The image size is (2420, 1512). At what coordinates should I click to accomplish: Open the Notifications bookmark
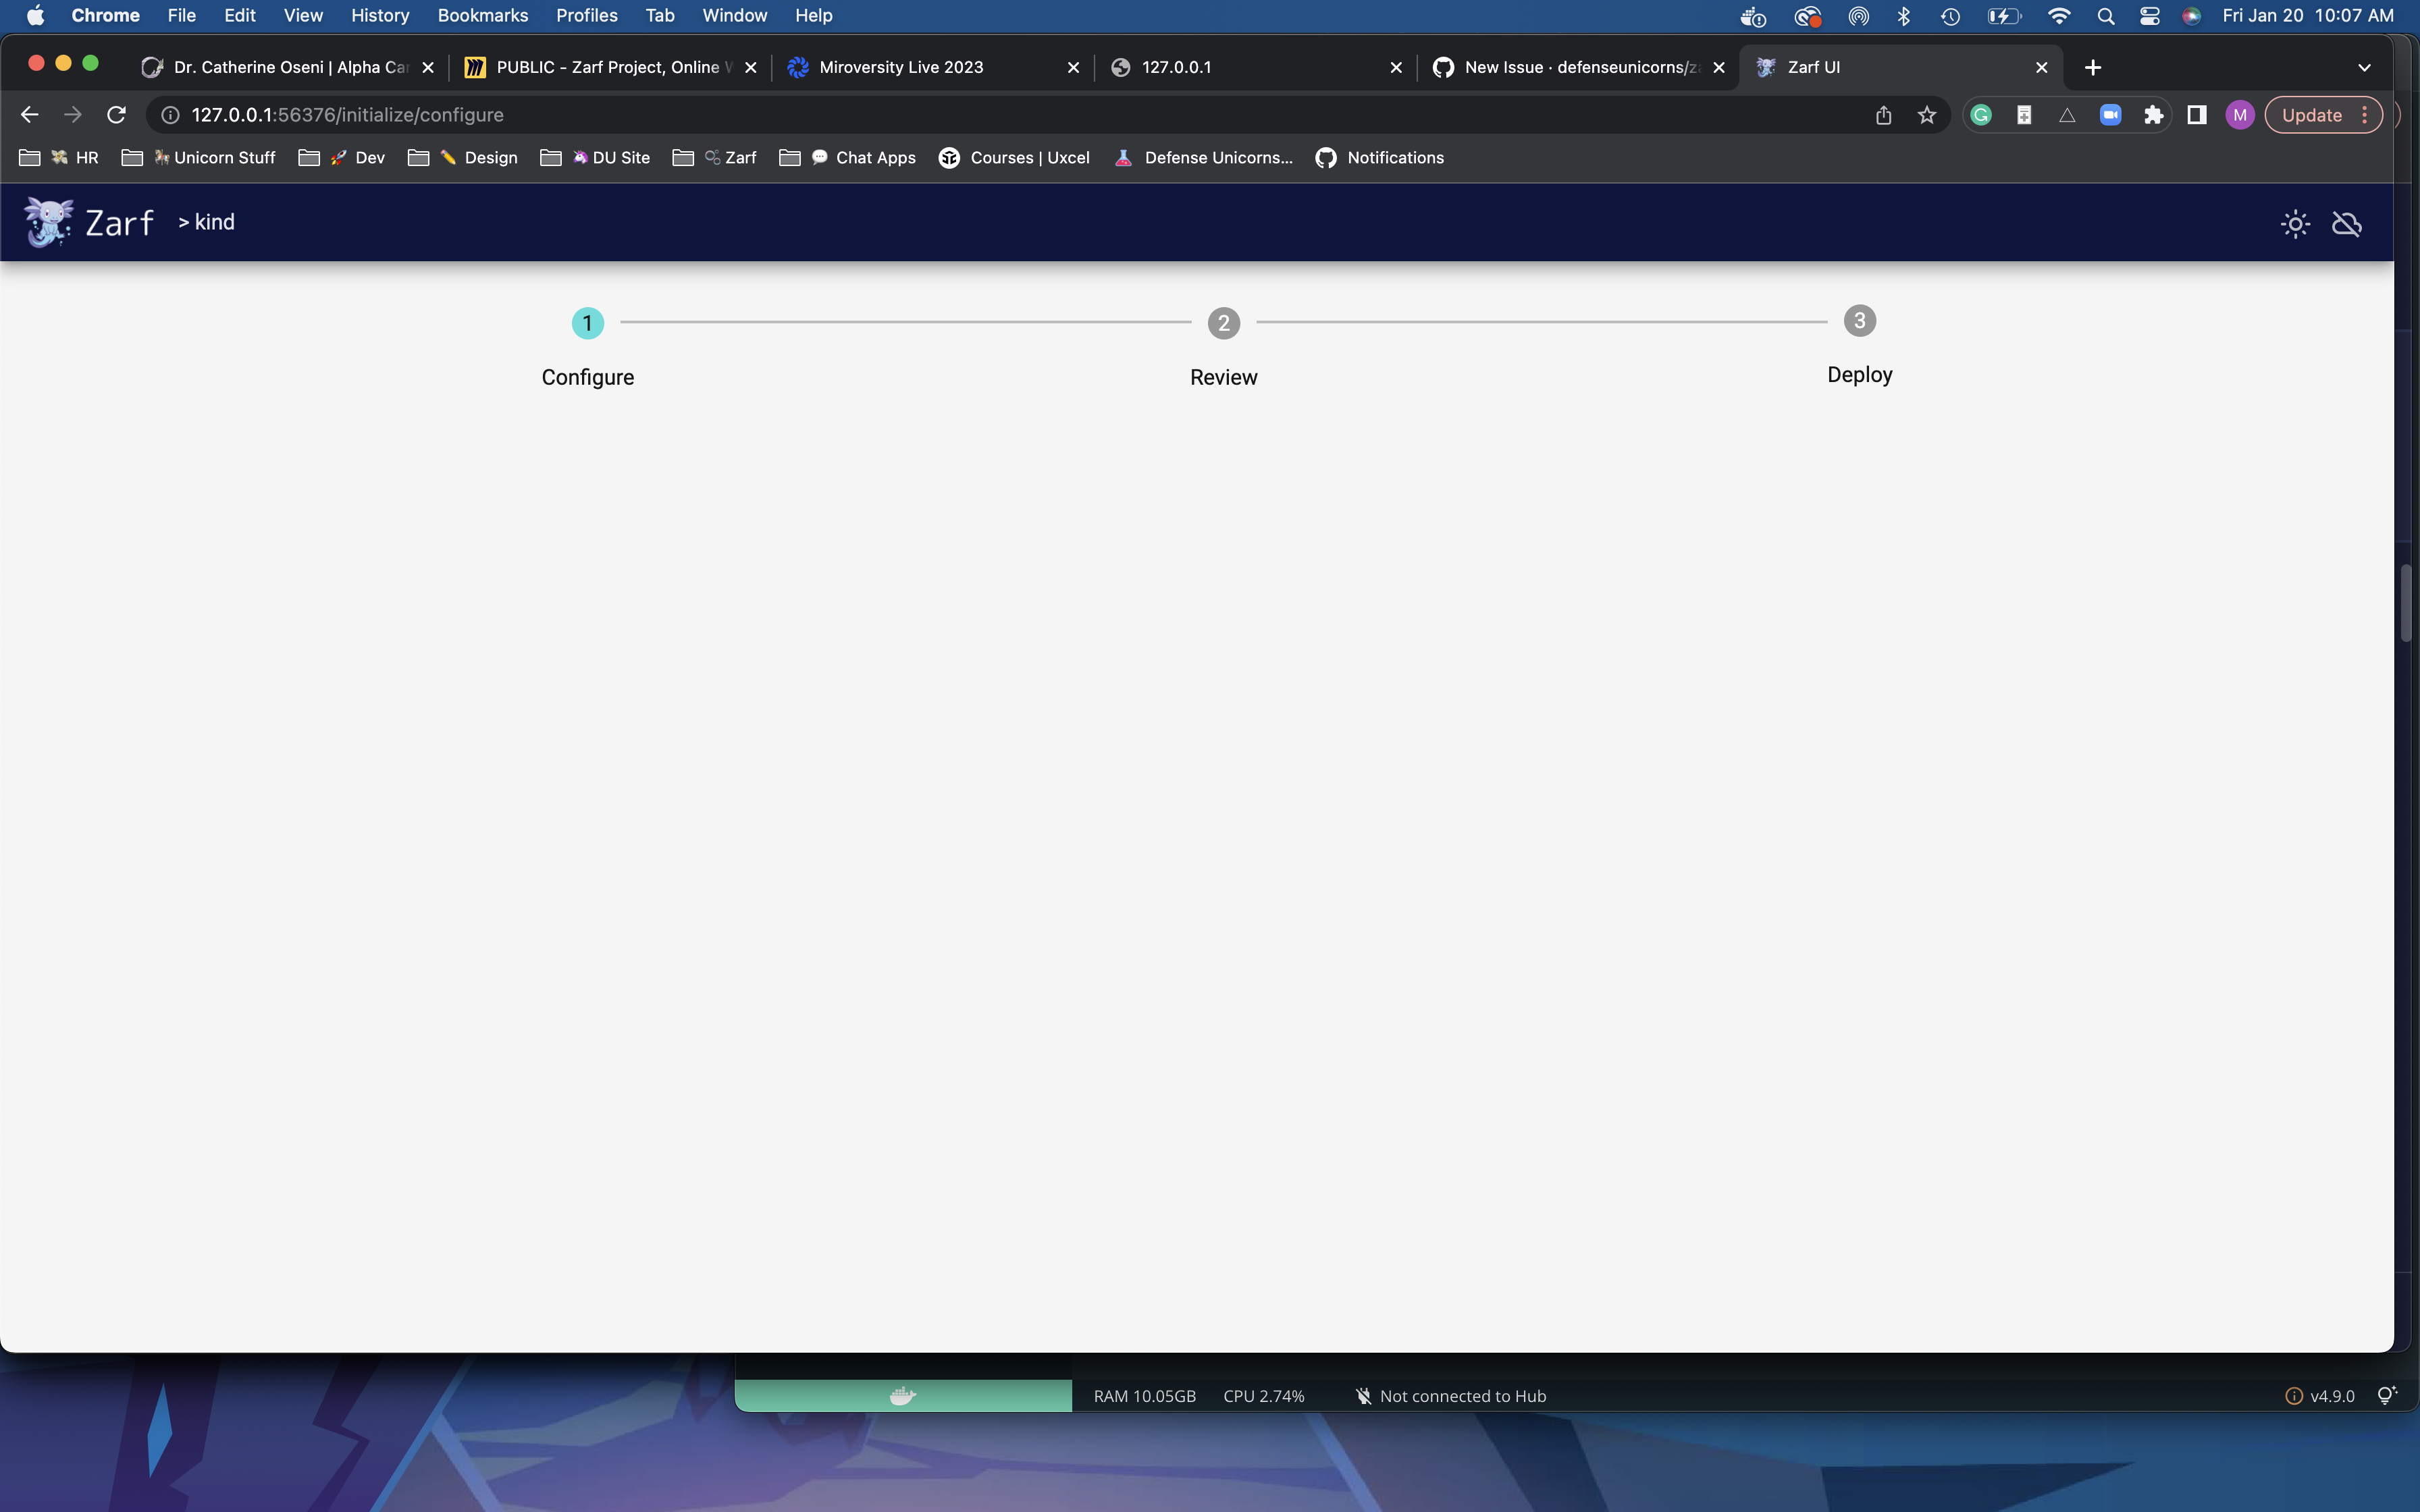[x=1394, y=157]
